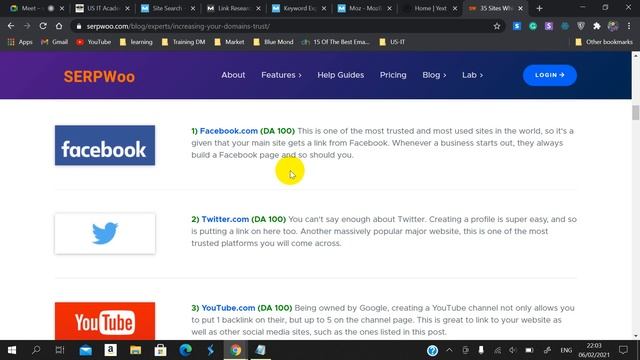Open the Windows Start menu
The image size is (640, 360).
[12, 350]
